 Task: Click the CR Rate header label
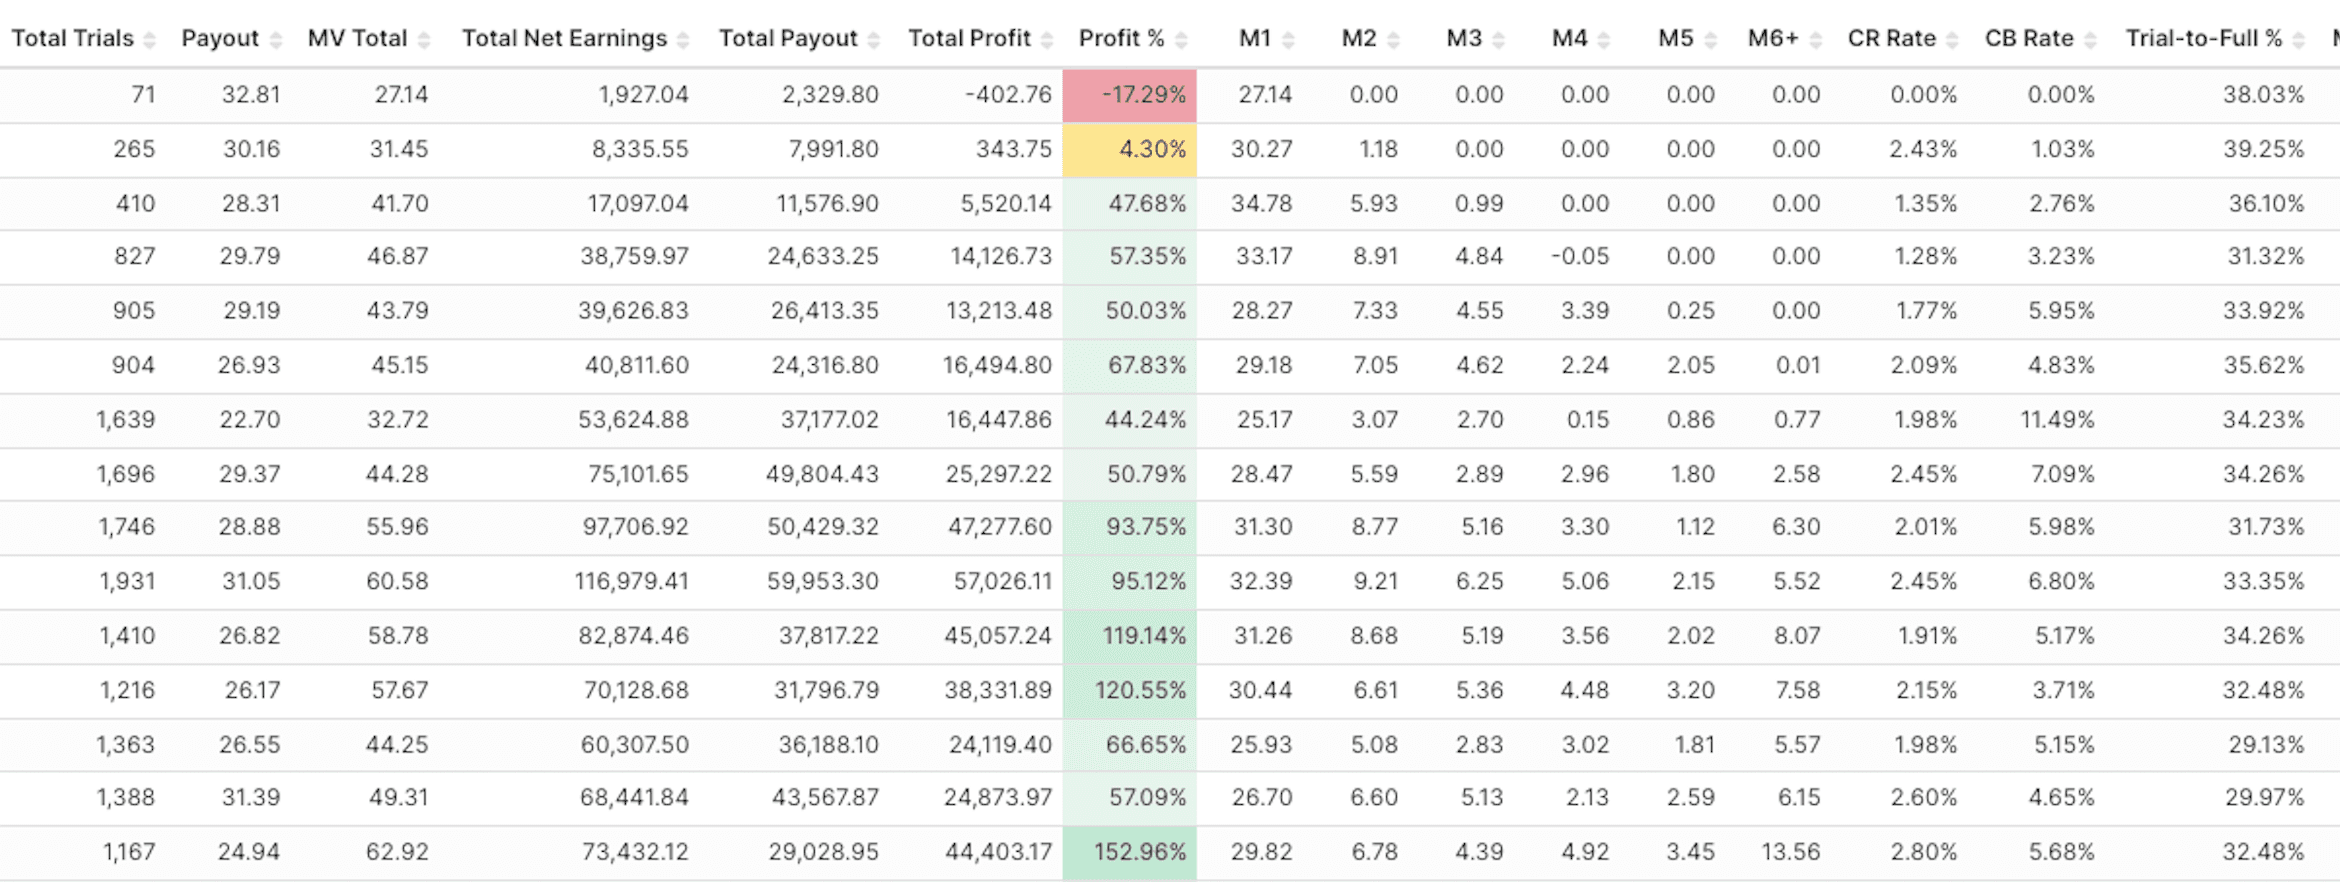[1891, 38]
